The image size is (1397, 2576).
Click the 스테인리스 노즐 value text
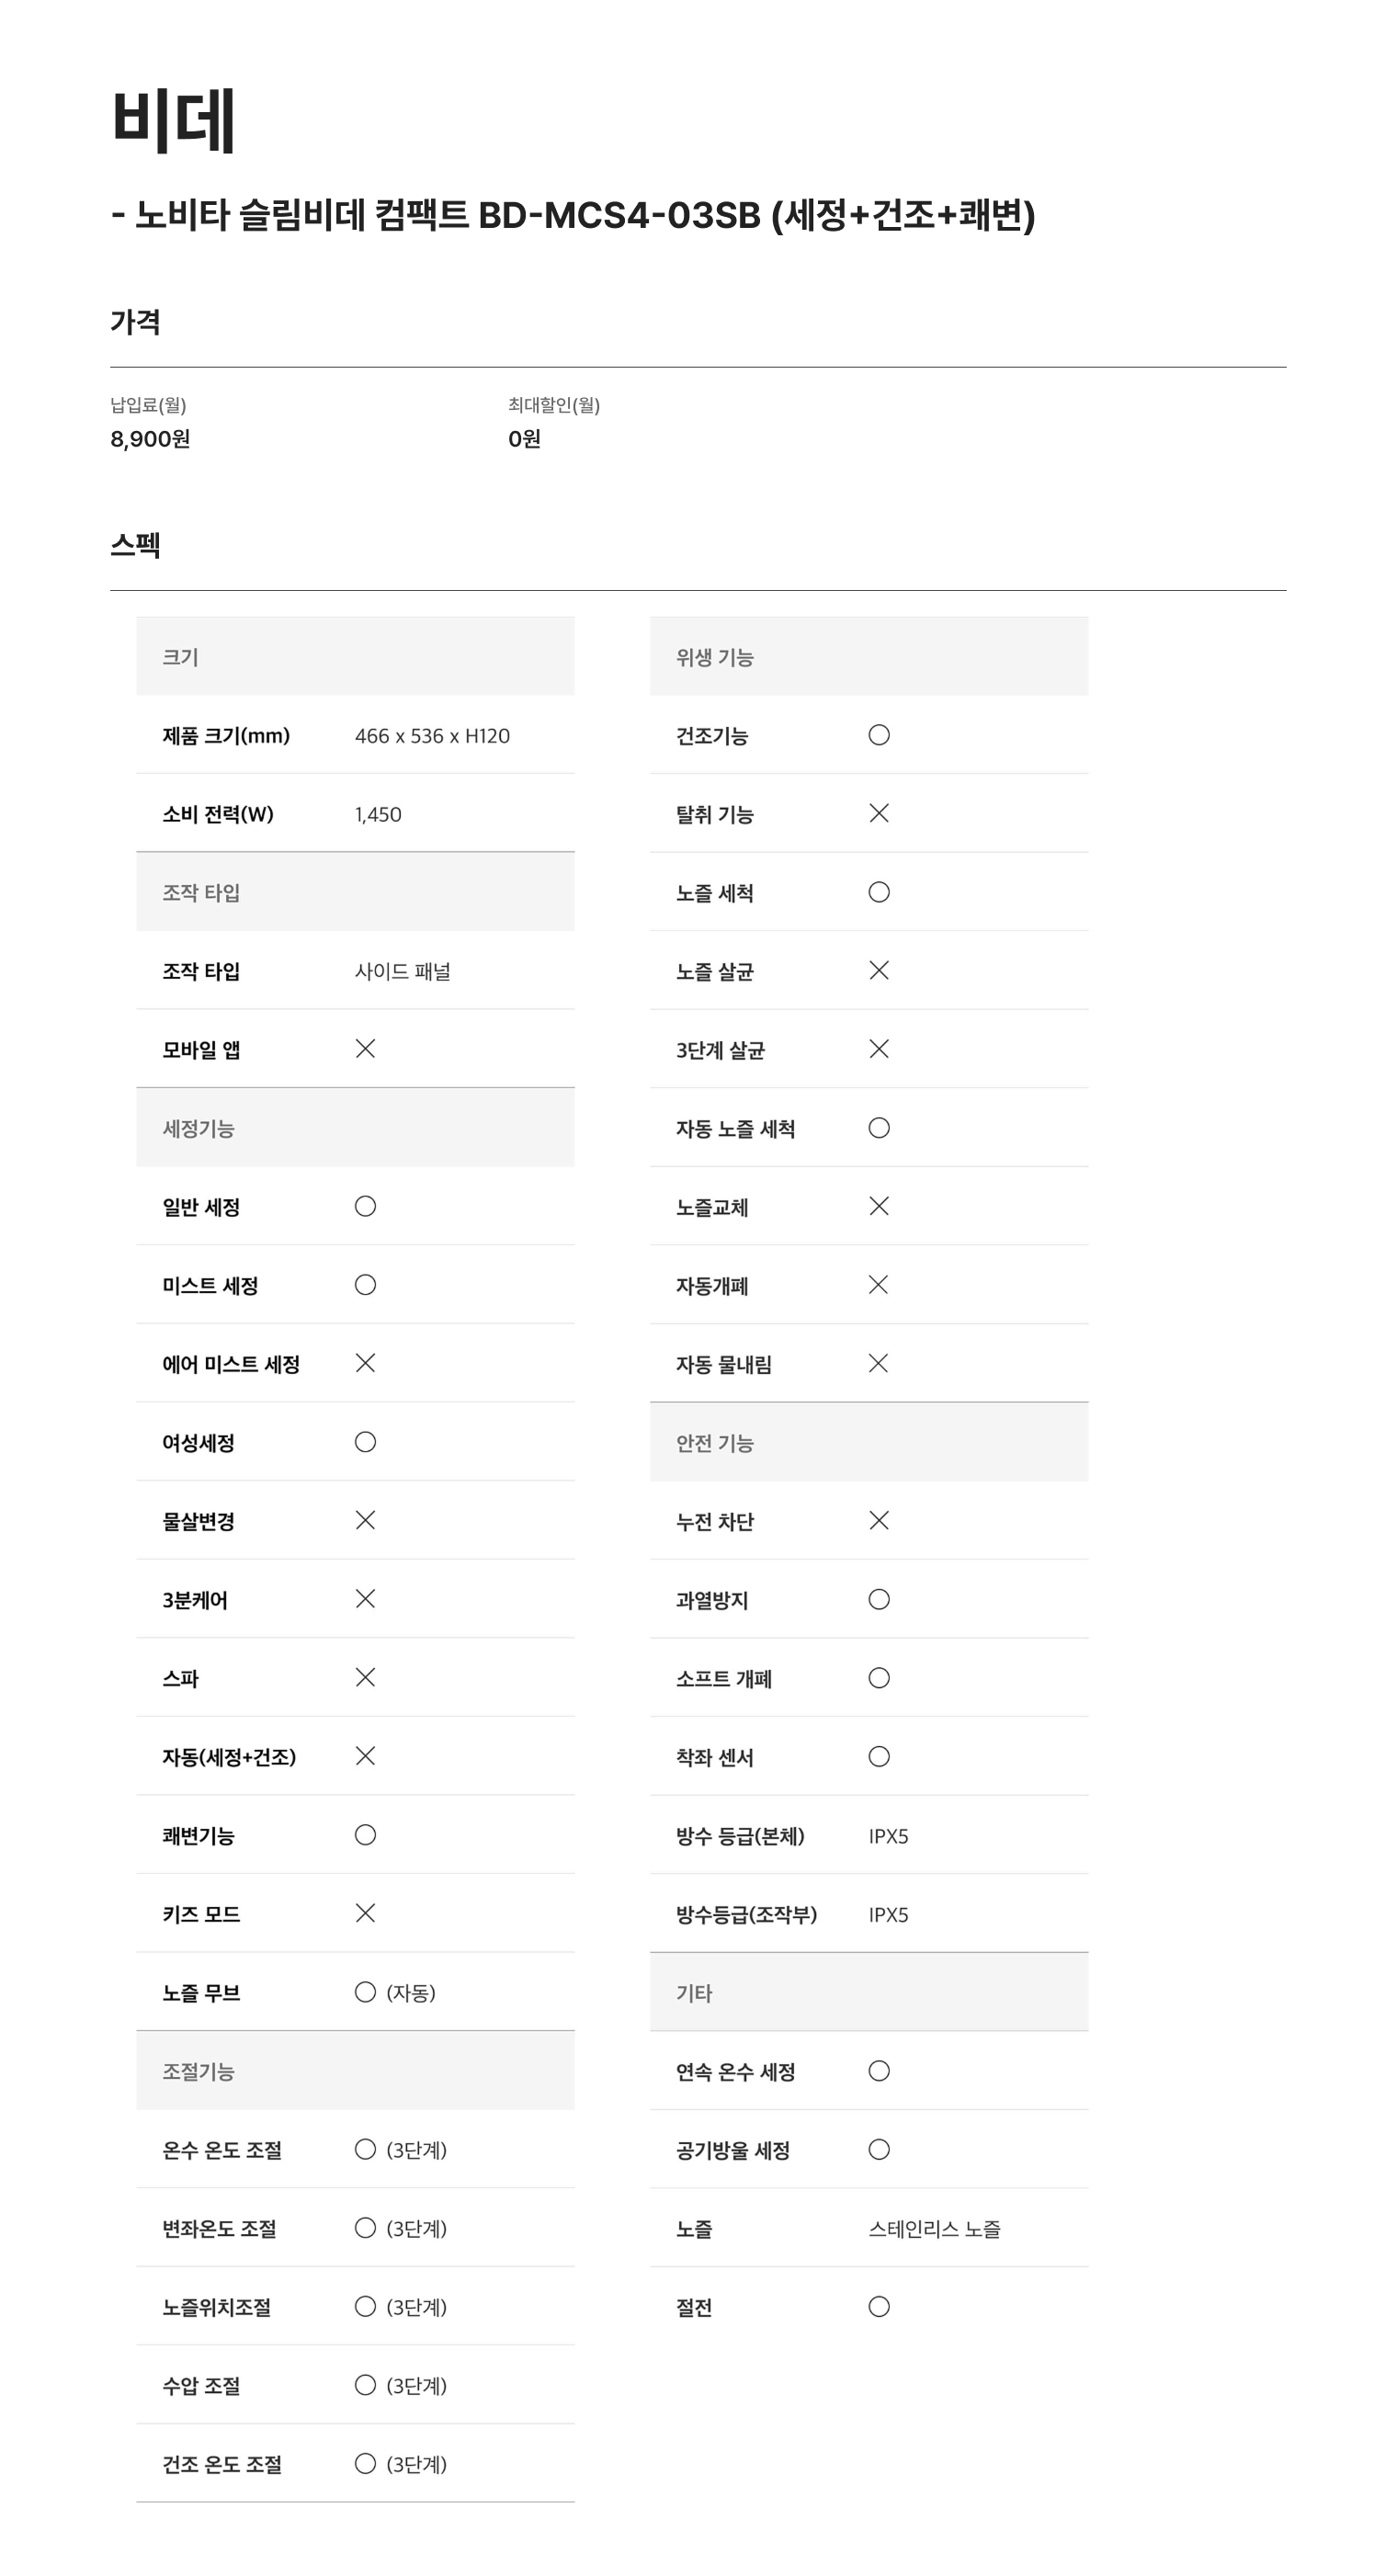934,2228
